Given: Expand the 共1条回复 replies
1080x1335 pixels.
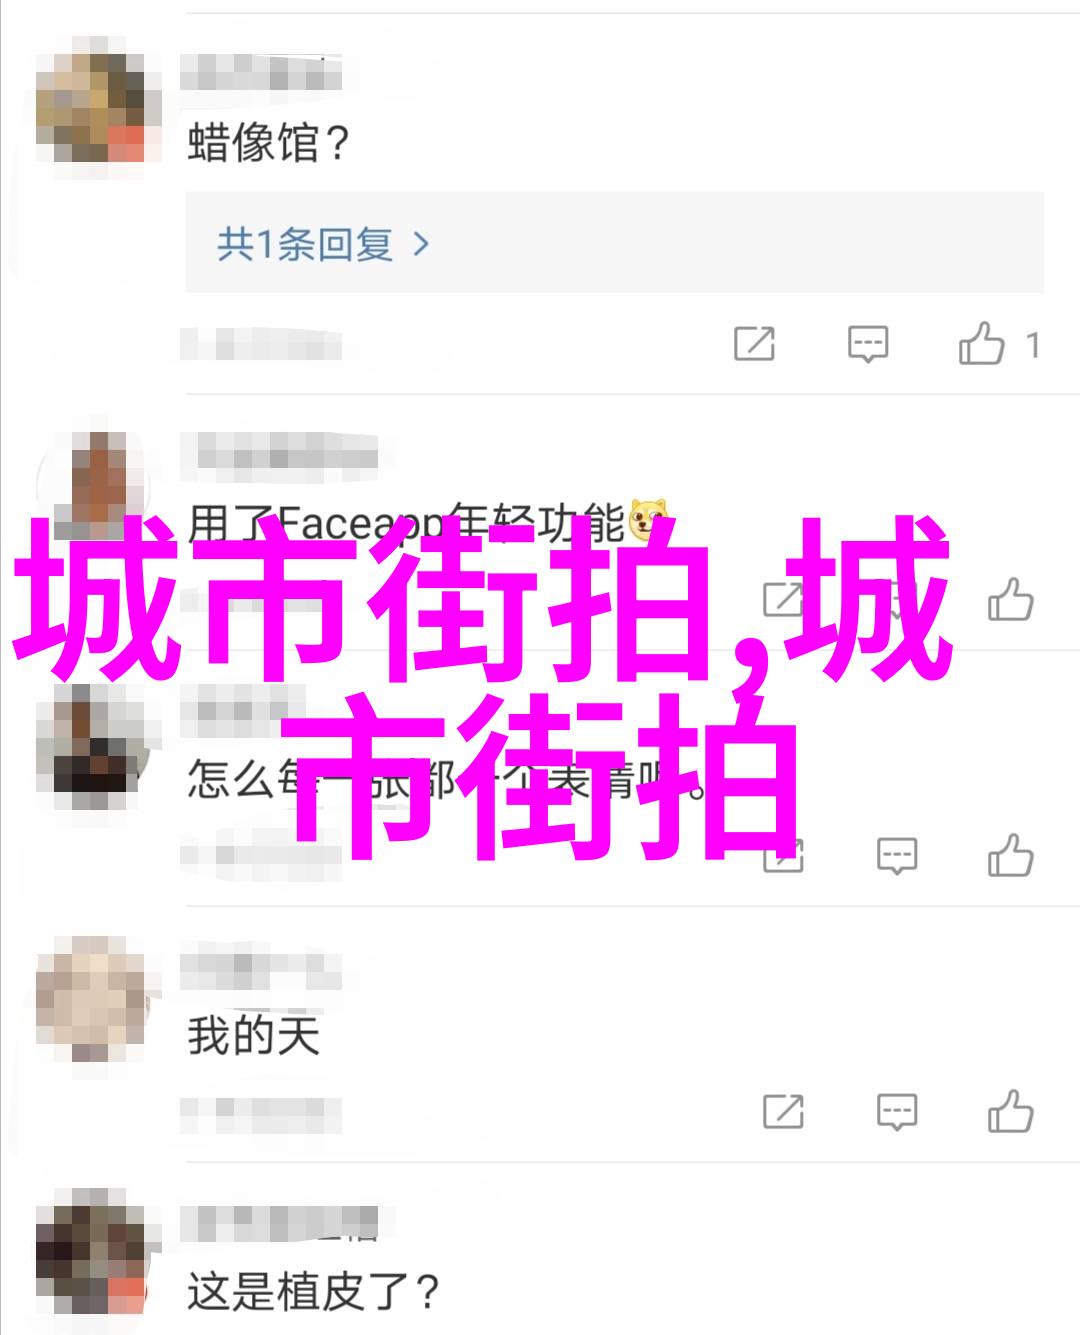Looking at the screenshot, I should point(614,244).
